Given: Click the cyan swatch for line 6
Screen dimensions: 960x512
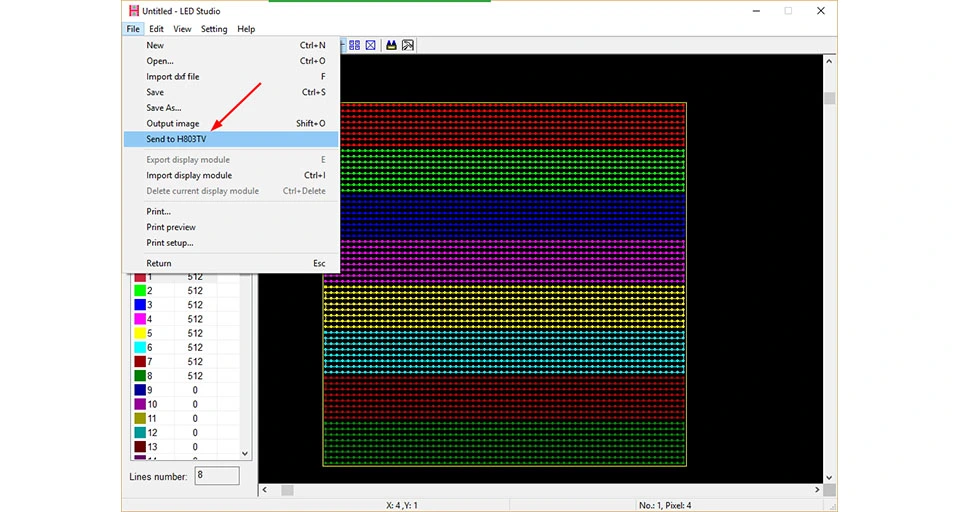Looking at the screenshot, I should (140, 347).
